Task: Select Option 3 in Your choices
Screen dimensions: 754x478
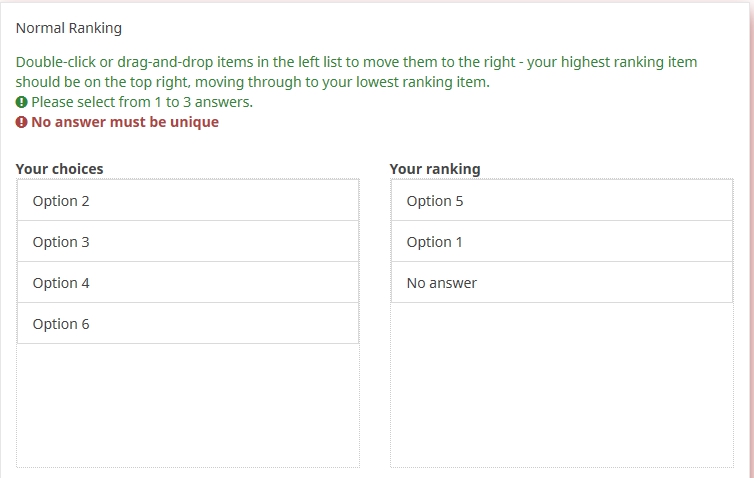Action: point(187,242)
